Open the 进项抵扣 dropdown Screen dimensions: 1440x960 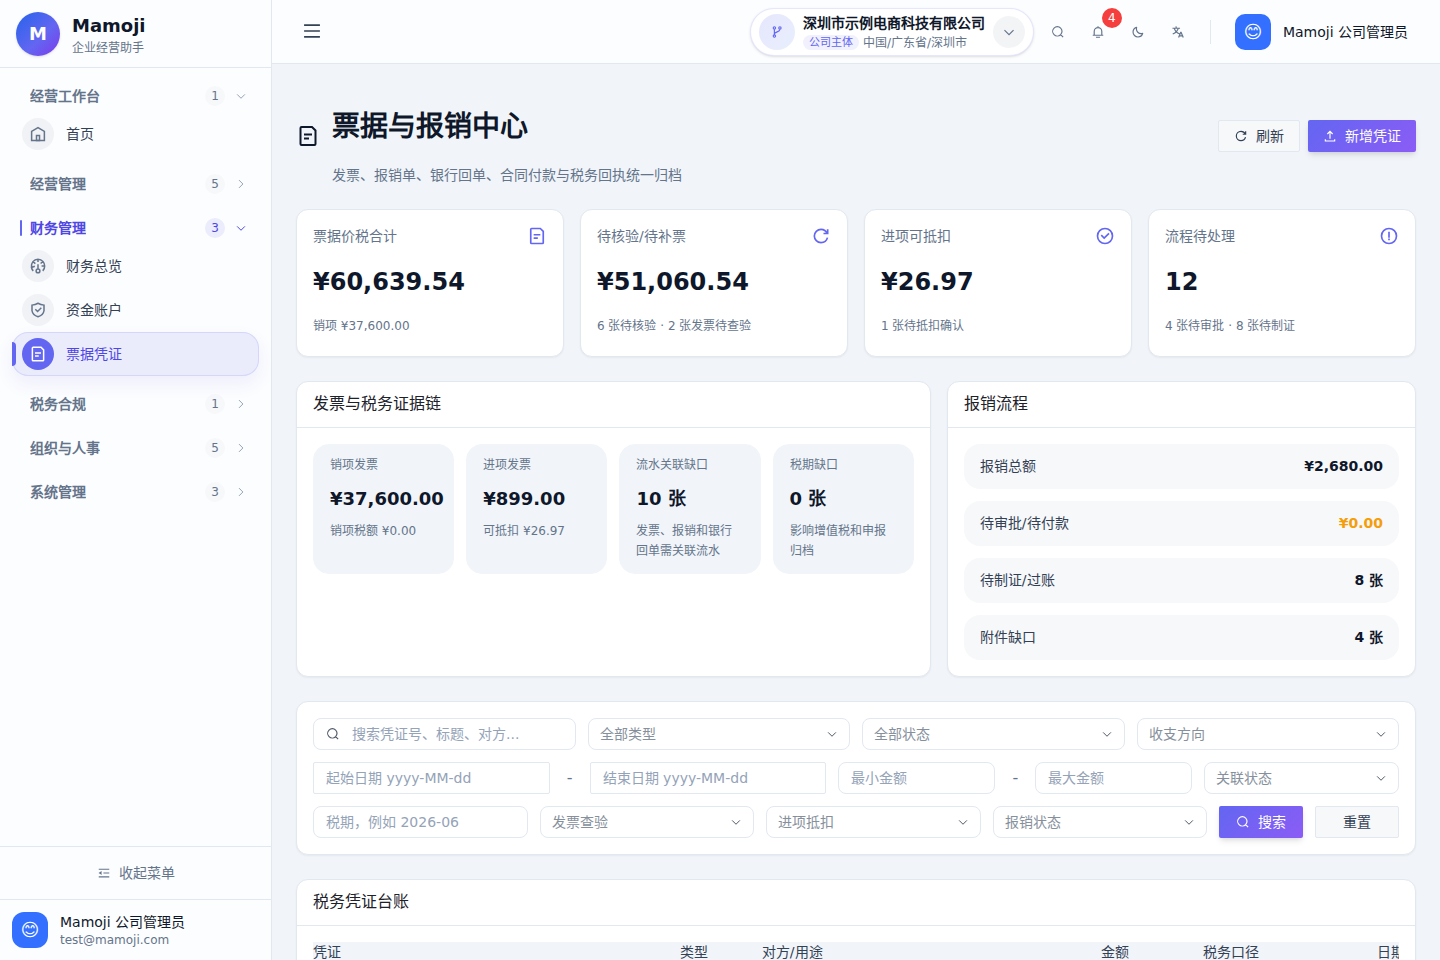tap(874, 822)
